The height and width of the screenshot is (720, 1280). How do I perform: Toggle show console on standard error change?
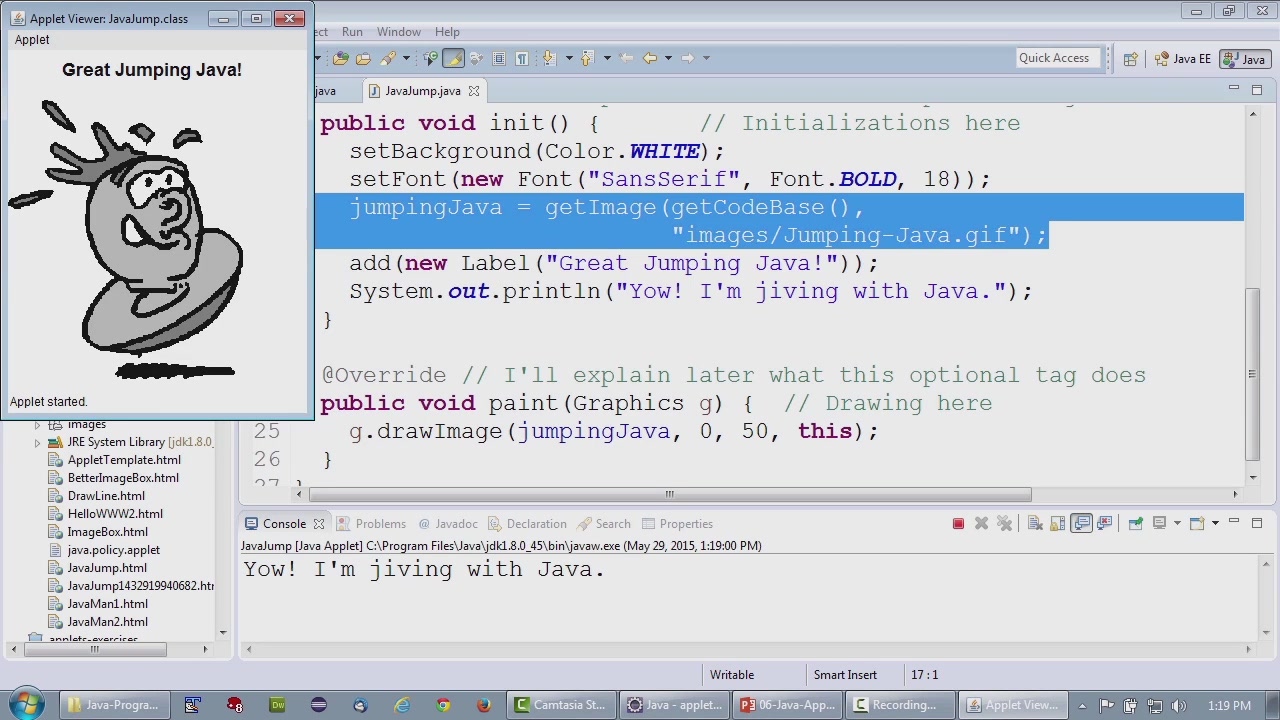tap(1104, 523)
